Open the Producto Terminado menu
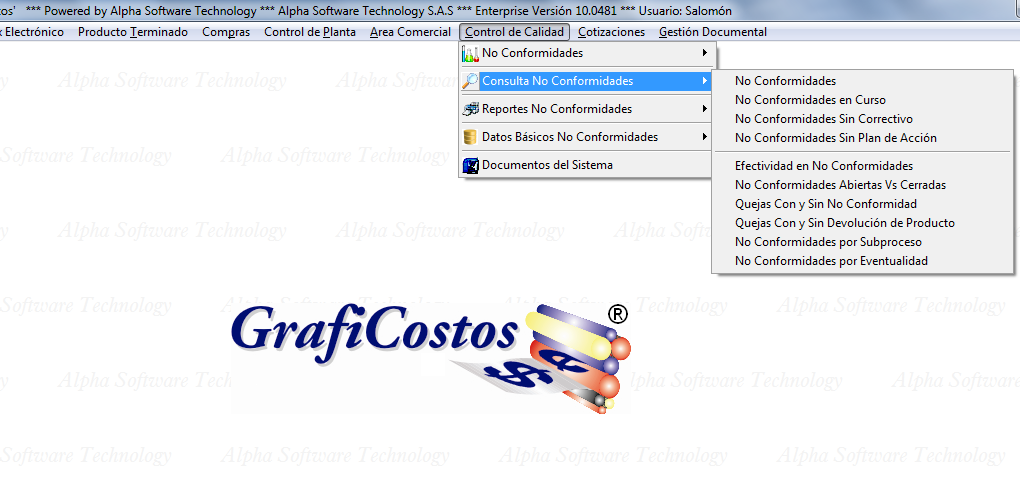The height and width of the screenshot is (501, 1020). coord(132,32)
